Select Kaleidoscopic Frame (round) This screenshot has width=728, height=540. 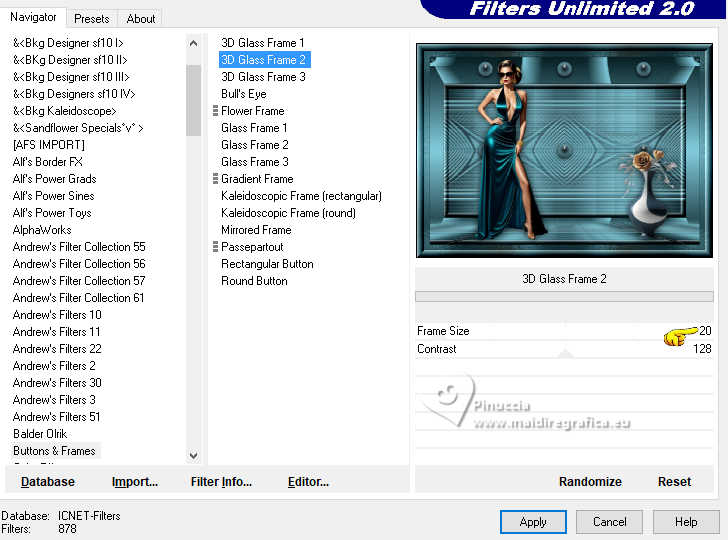pos(288,213)
